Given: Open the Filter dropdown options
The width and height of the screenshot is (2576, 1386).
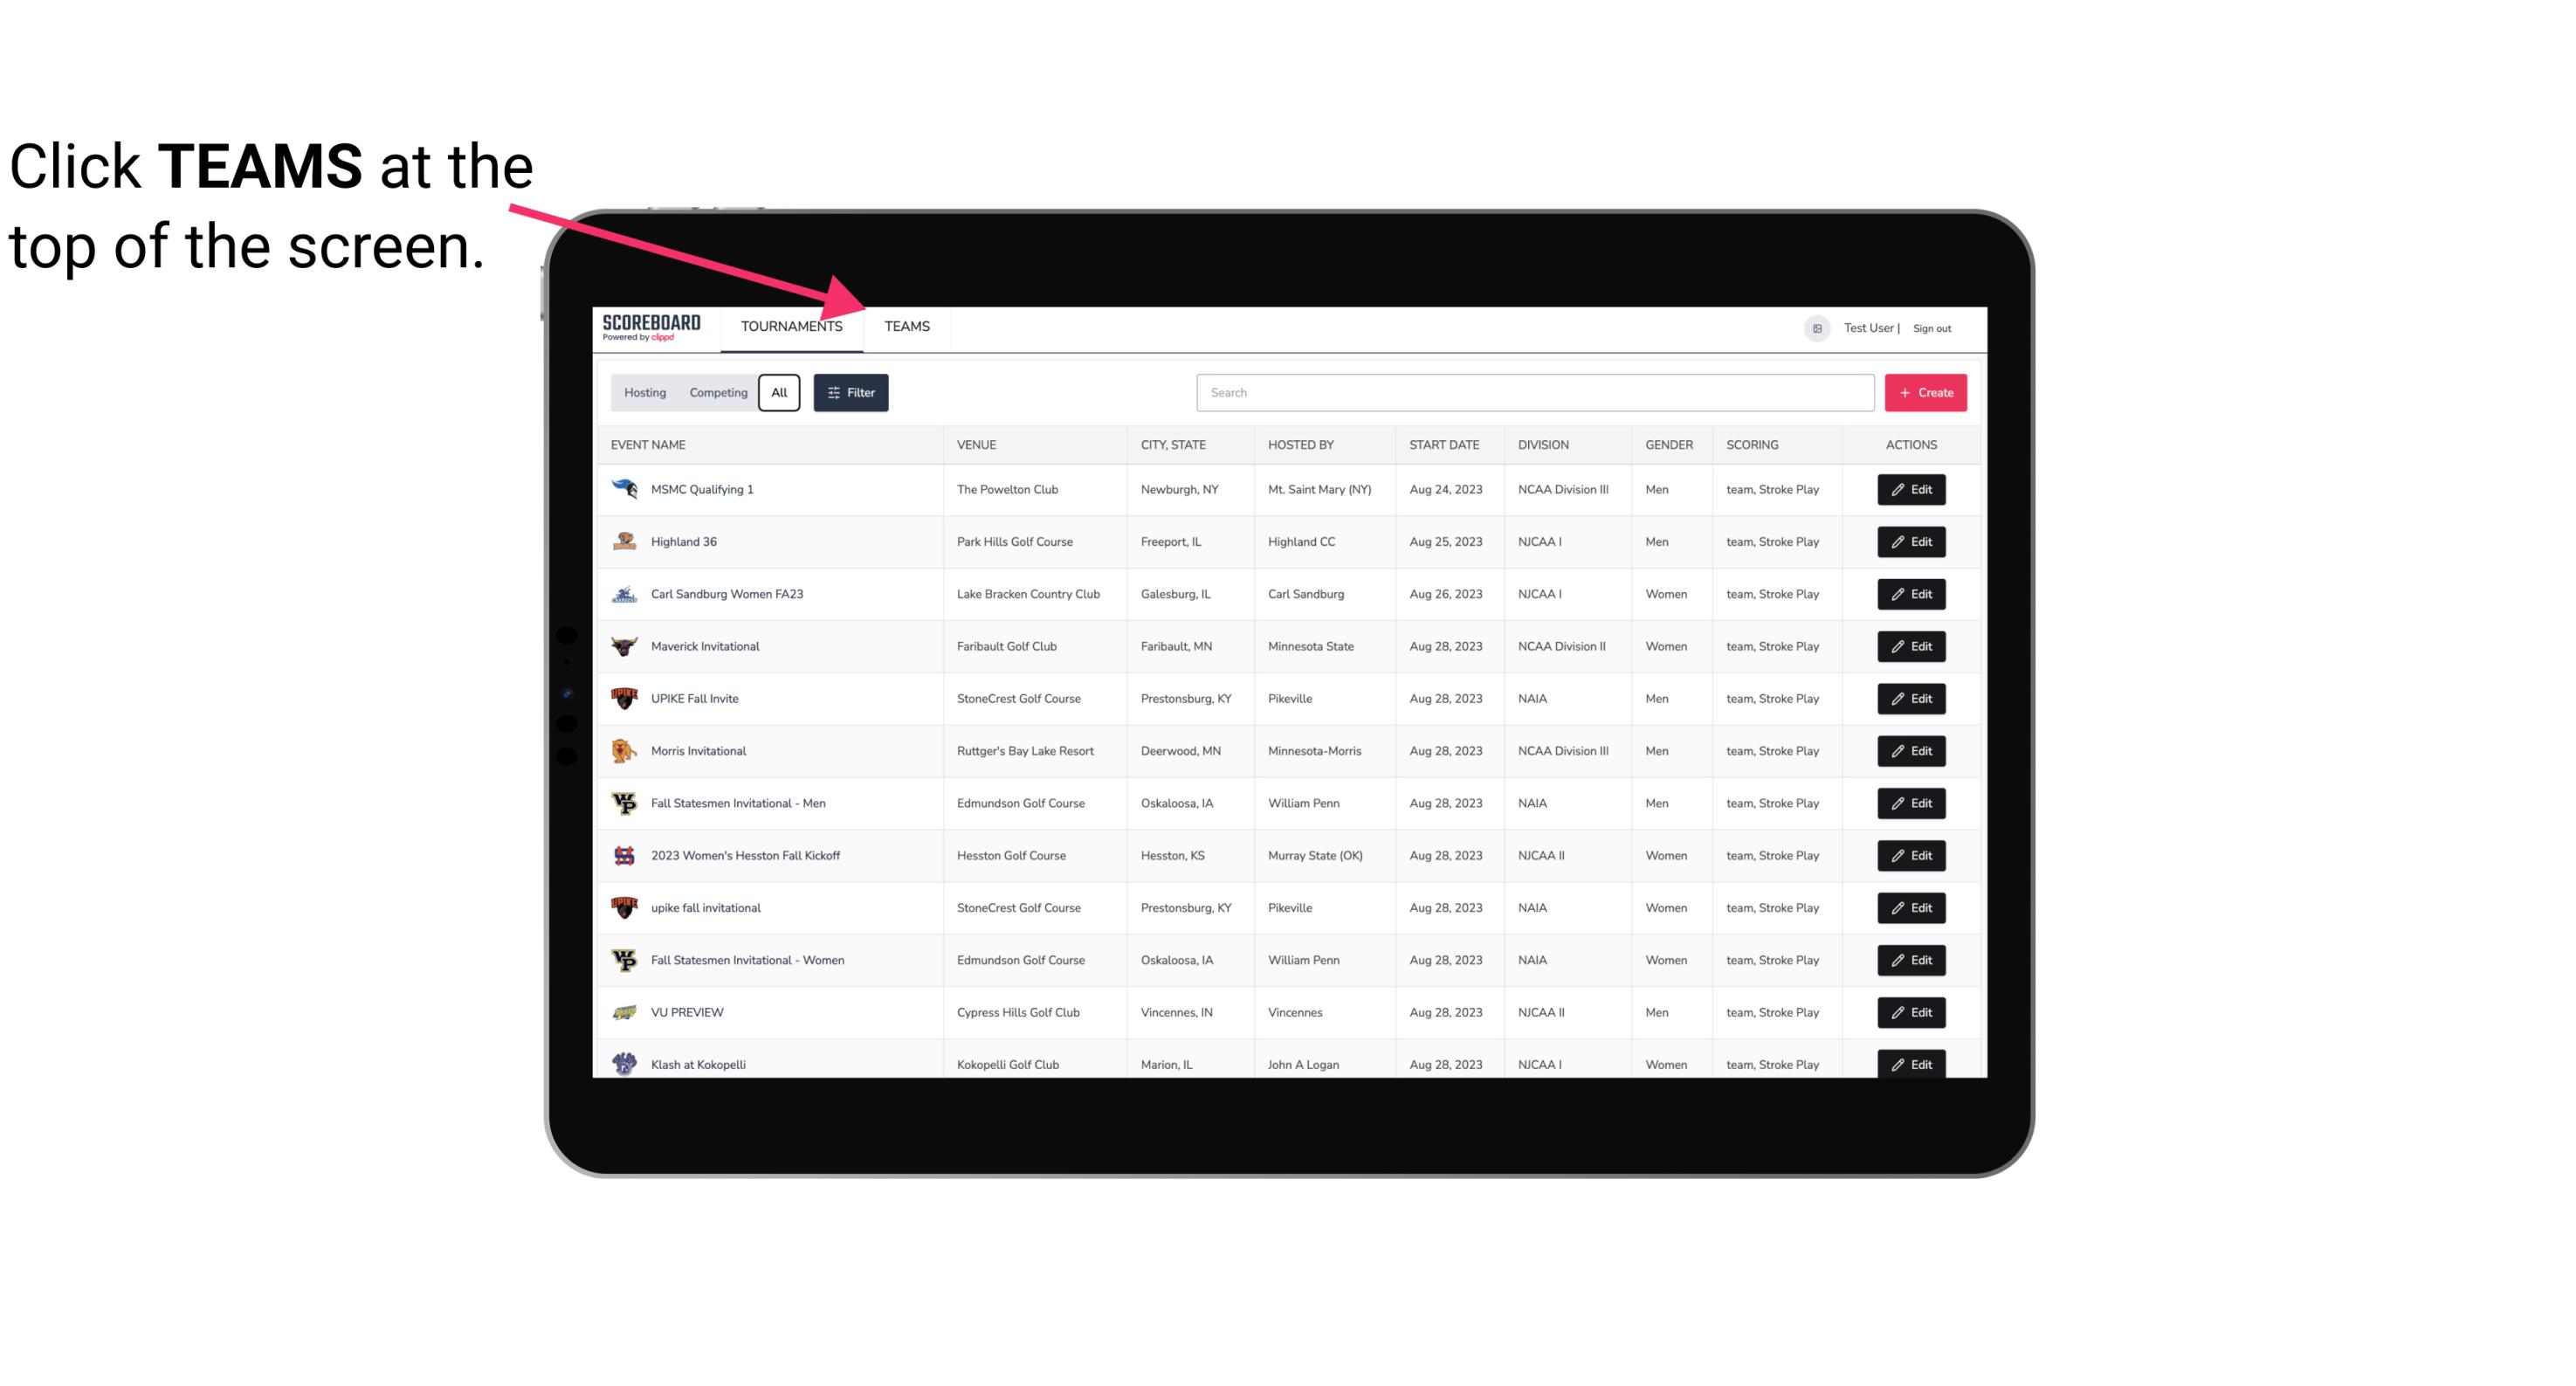Looking at the screenshot, I should 851,393.
